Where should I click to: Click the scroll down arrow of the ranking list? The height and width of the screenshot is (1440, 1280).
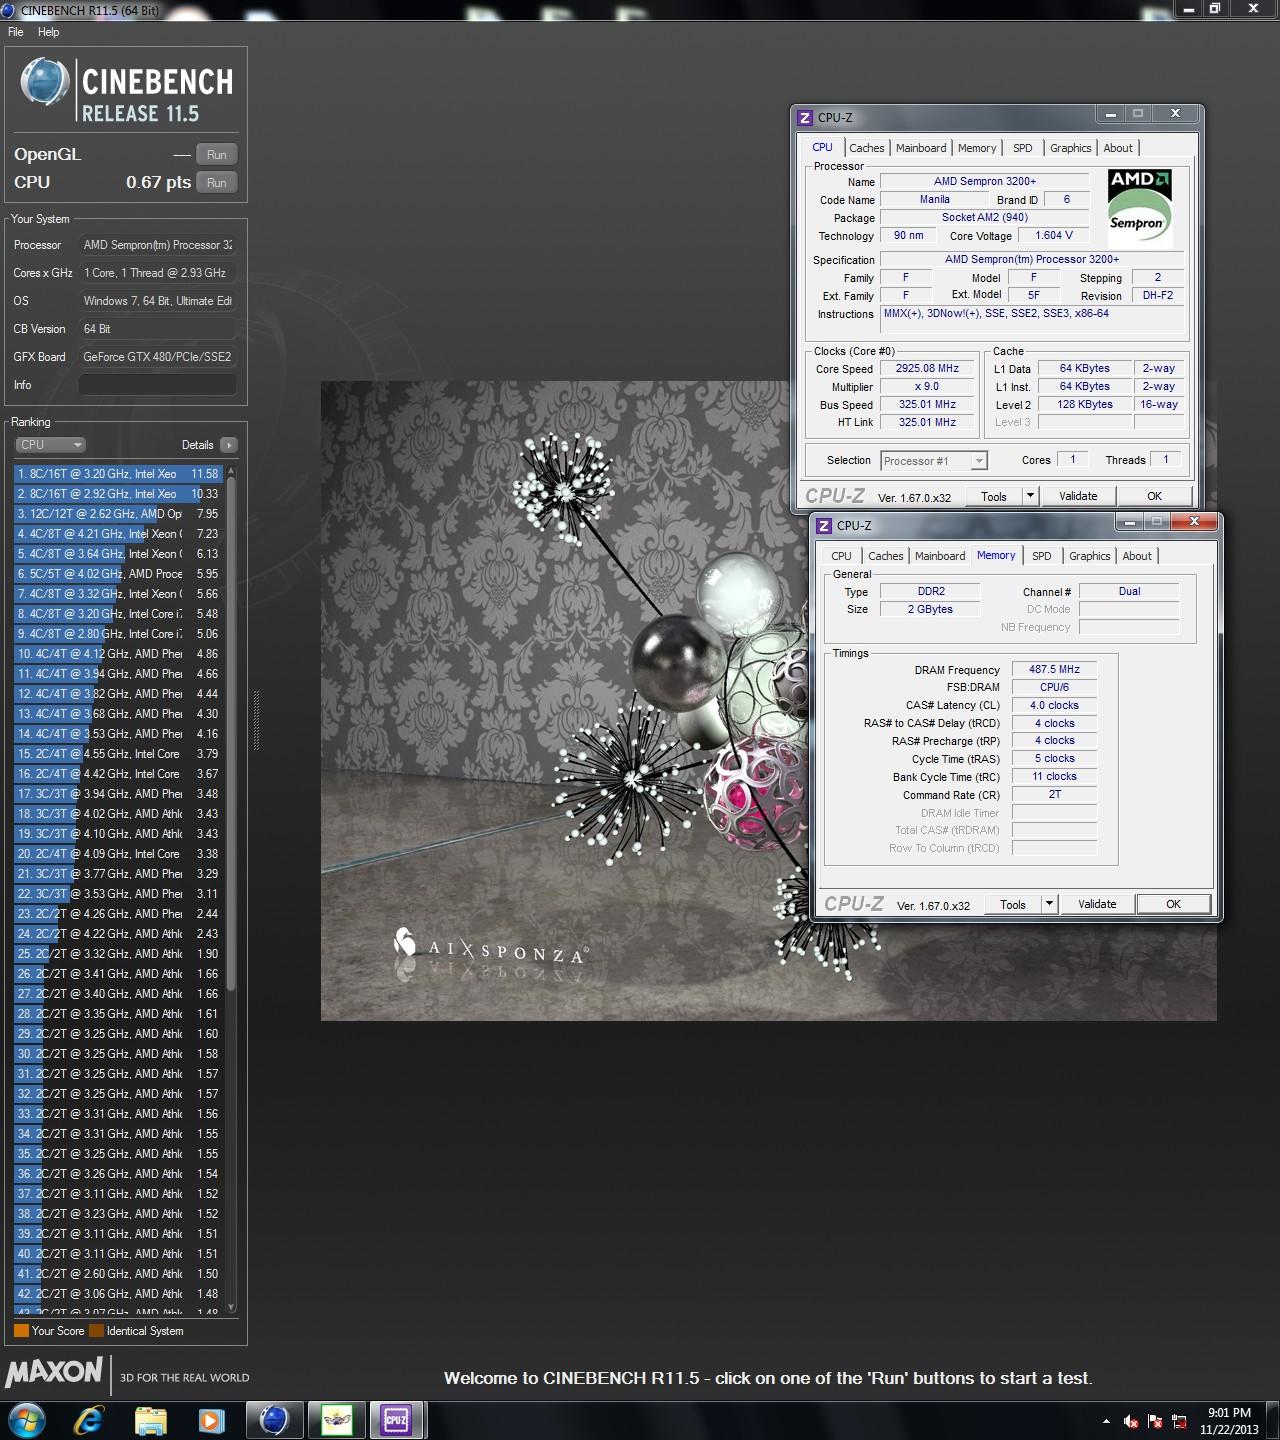coord(232,1307)
